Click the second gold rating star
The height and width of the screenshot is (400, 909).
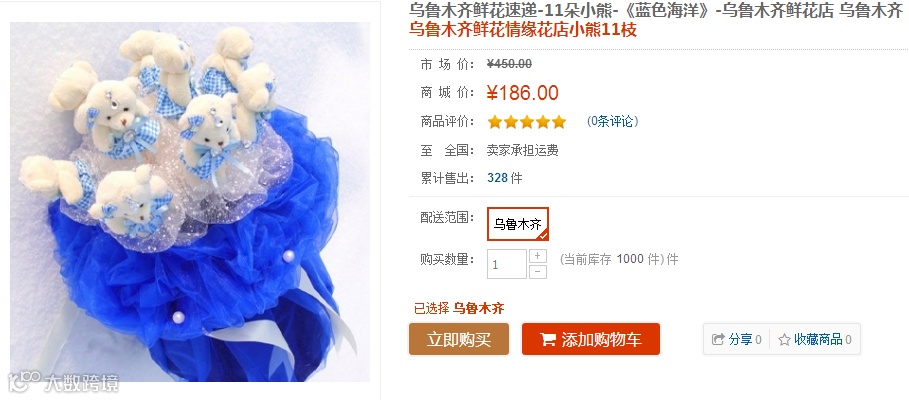[x=511, y=122]
